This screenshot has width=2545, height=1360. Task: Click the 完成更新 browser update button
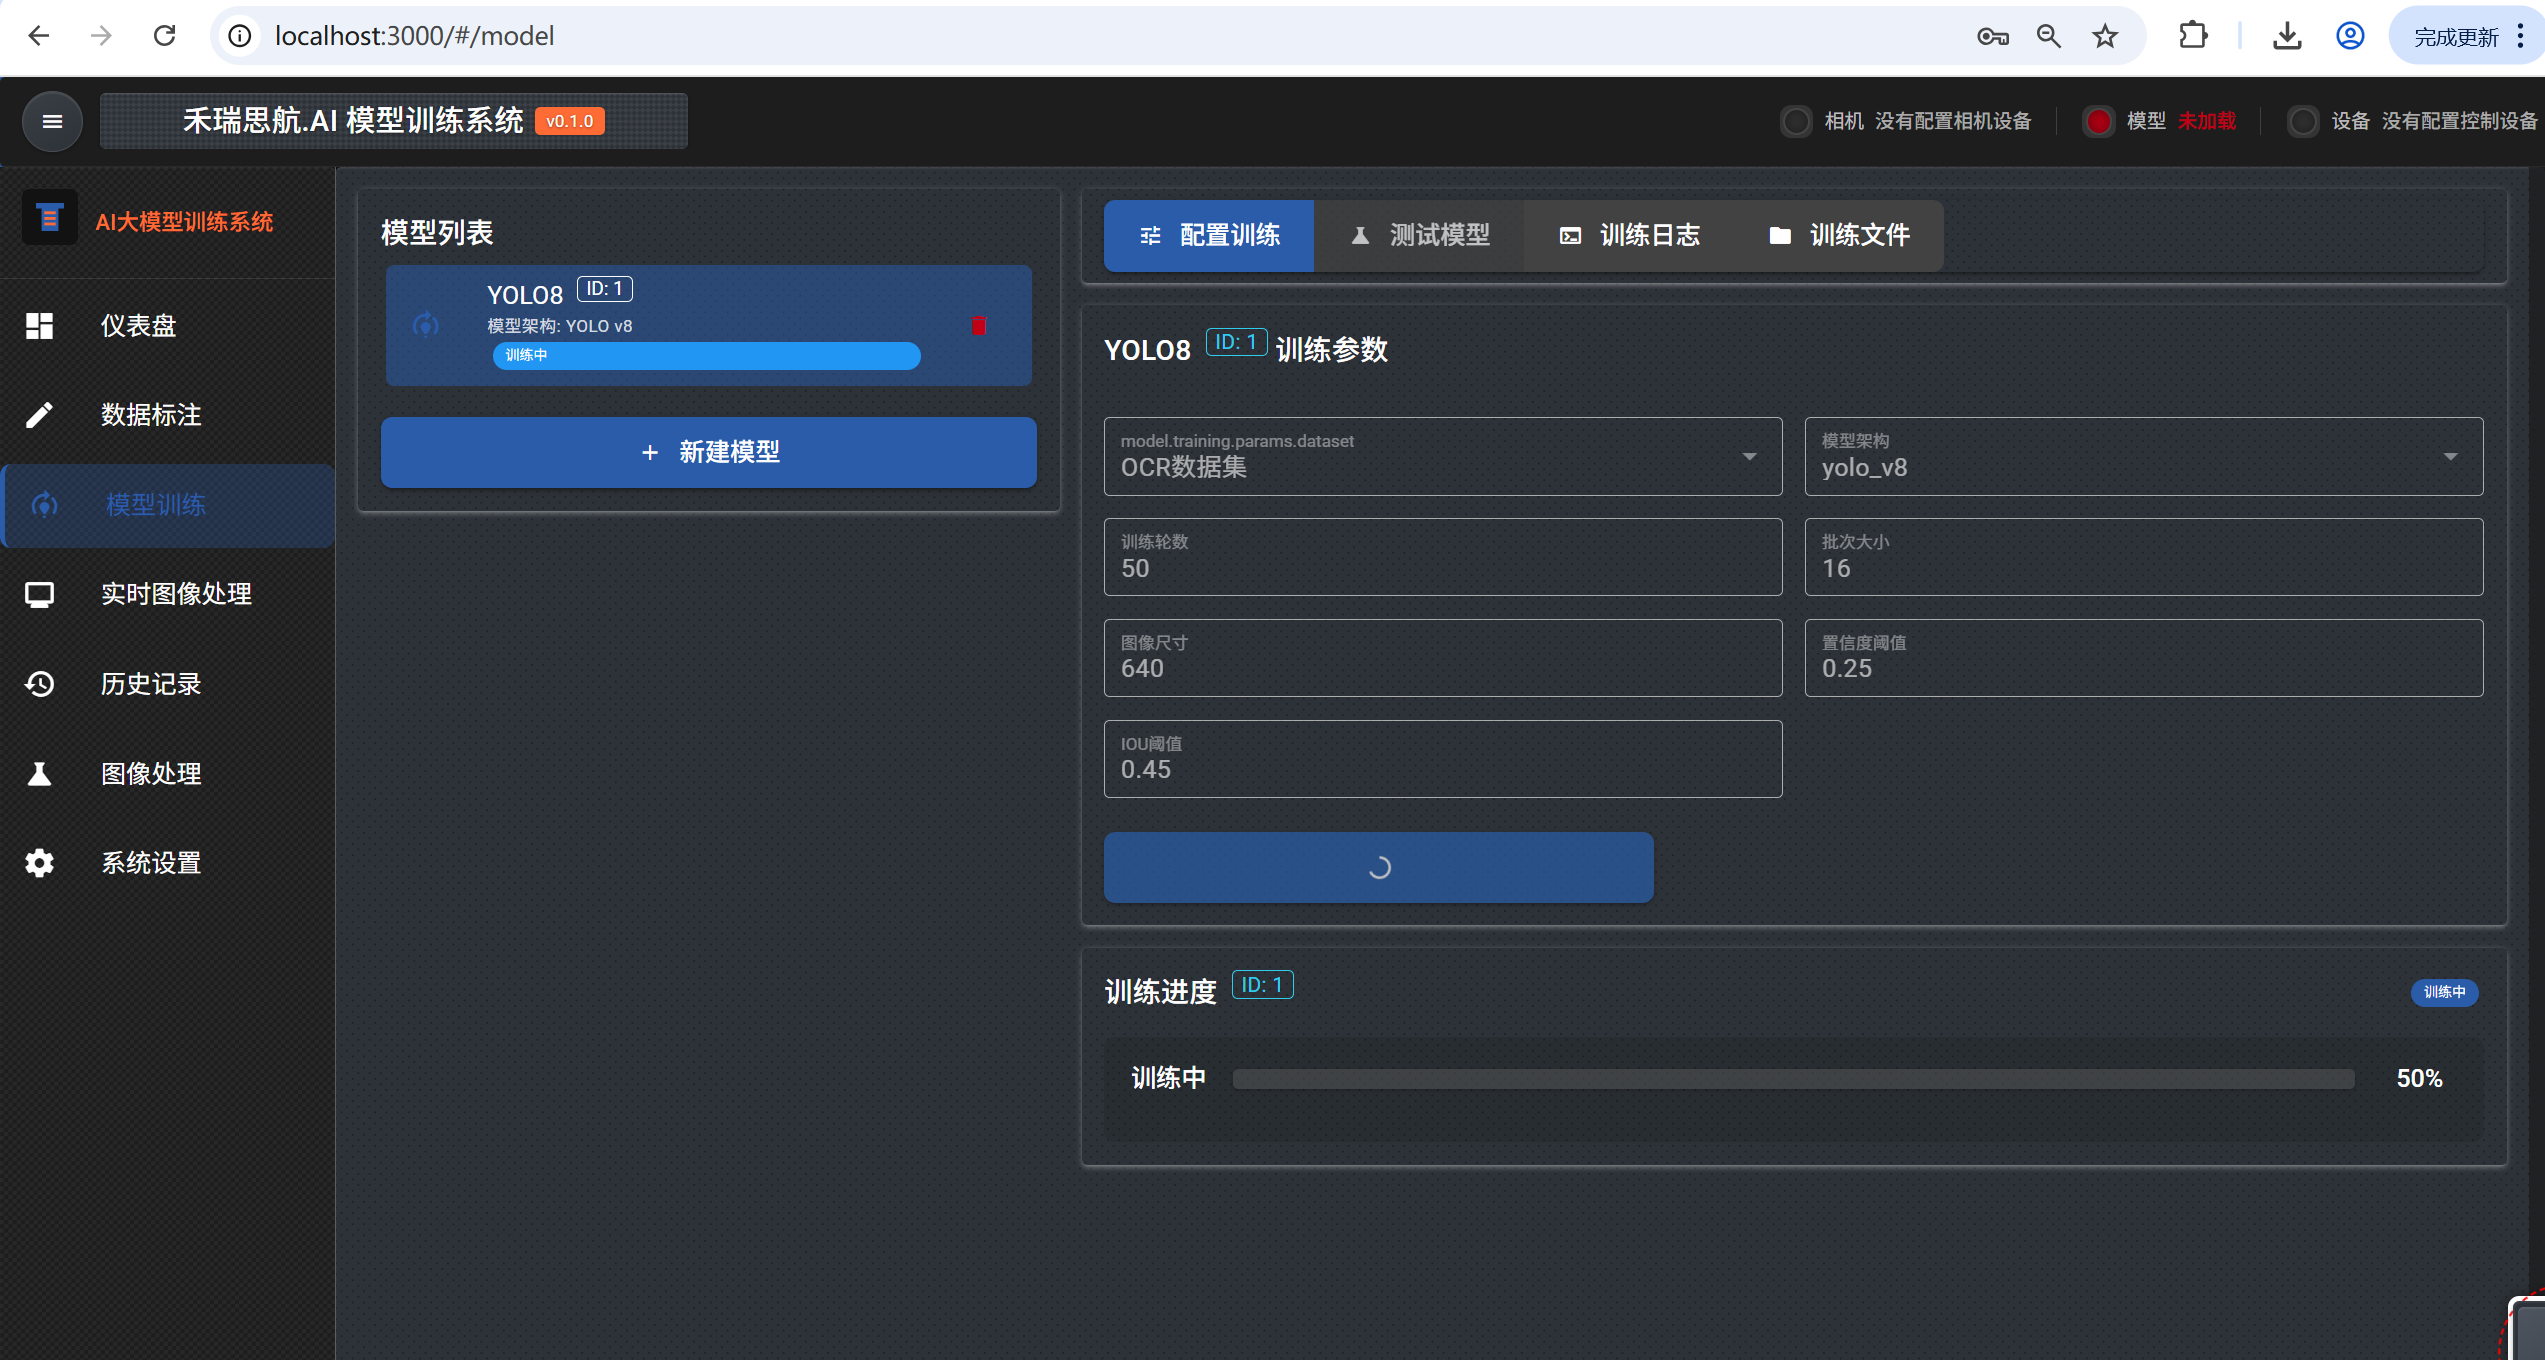[x=2464, y=37]
